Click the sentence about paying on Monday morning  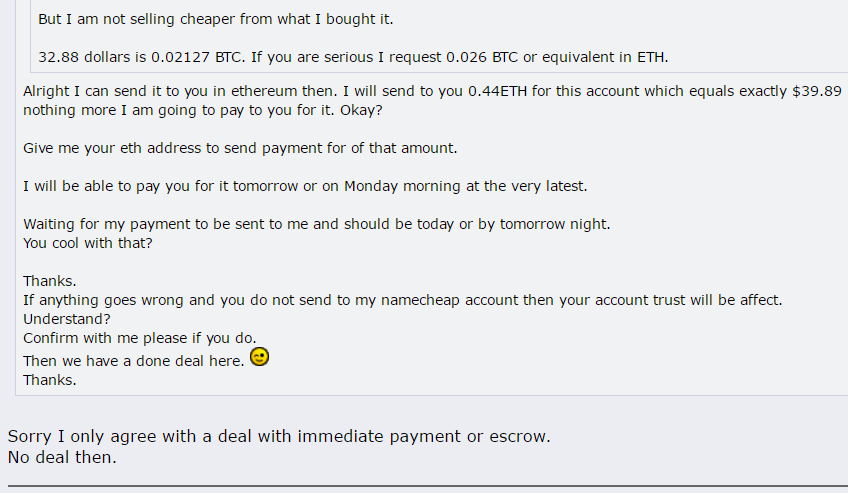pos(305,186)
